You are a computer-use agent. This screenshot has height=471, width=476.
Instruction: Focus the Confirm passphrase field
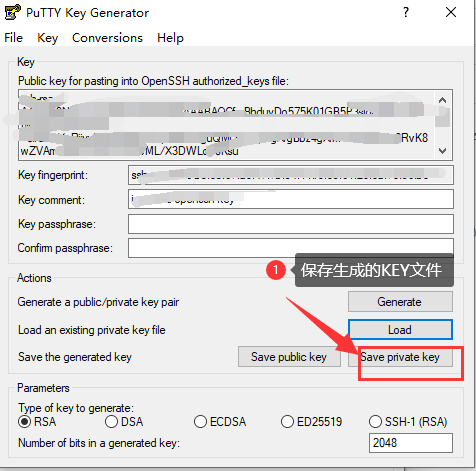[x=291, y=248]
